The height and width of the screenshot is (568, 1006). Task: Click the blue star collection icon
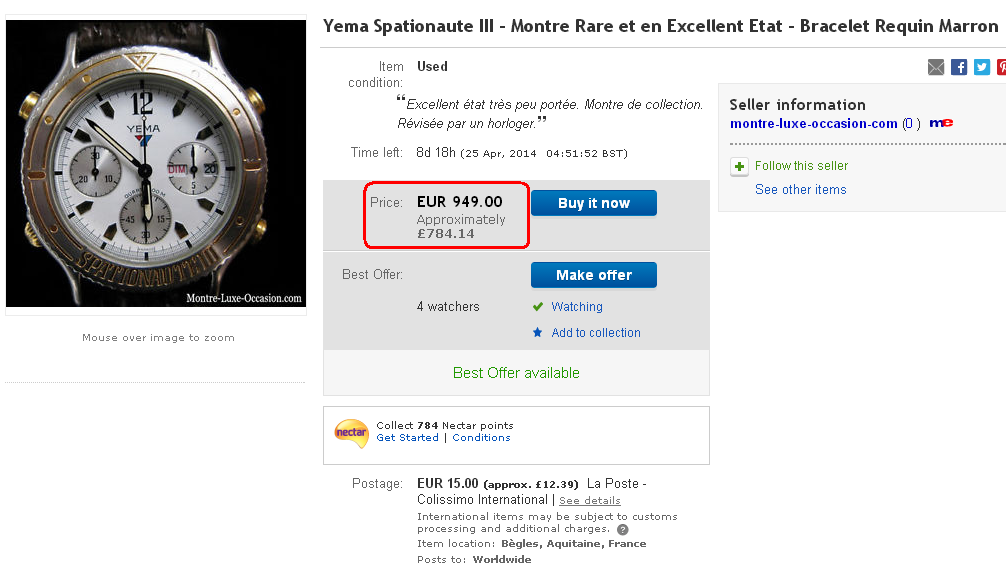click(x=538, y=333)
